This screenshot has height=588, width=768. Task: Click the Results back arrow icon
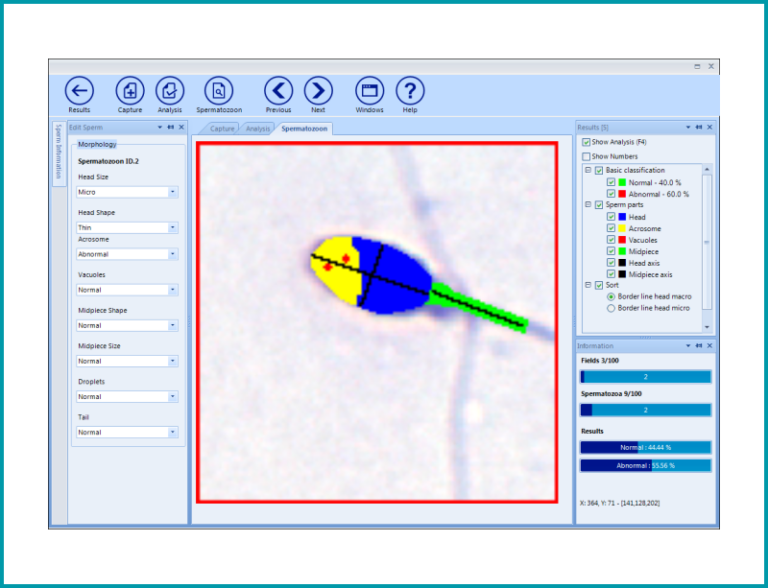pos(79,90)
